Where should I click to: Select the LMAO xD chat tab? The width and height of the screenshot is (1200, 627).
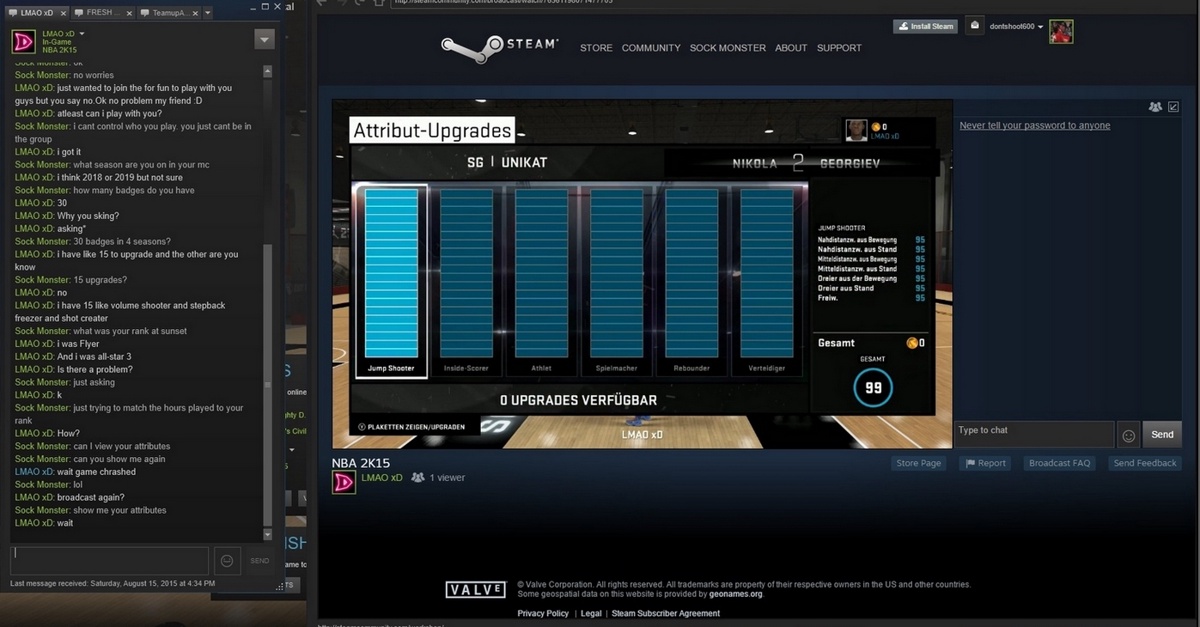tap(36, 13)
